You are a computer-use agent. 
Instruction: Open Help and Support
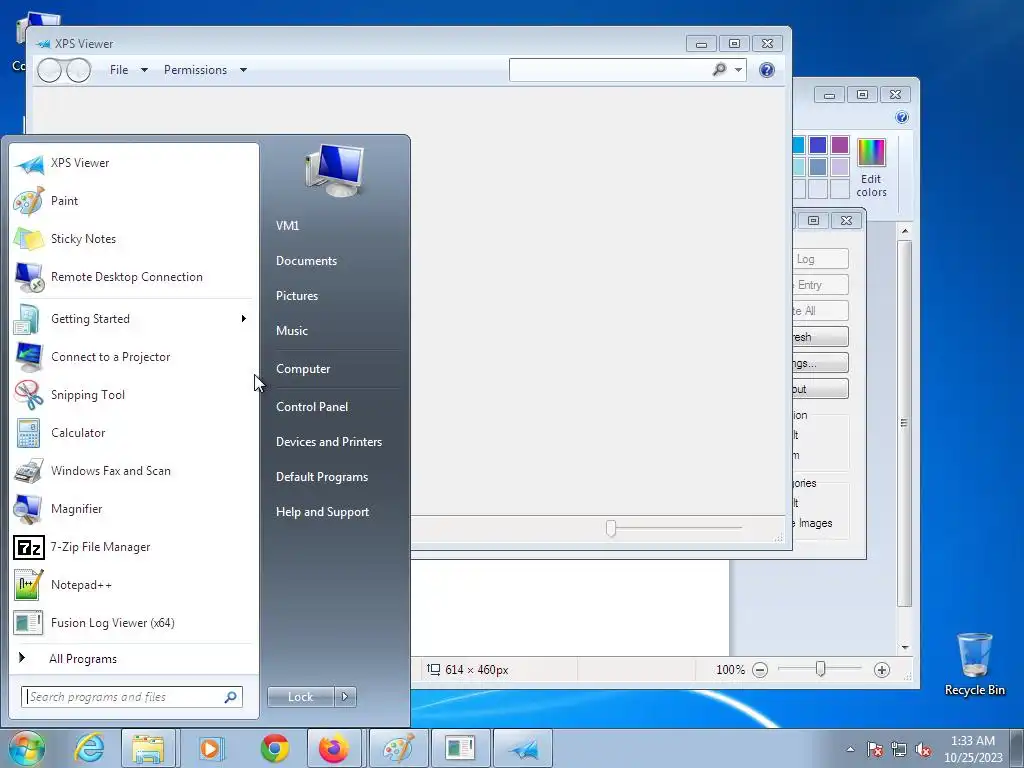(x=323, y=513)
